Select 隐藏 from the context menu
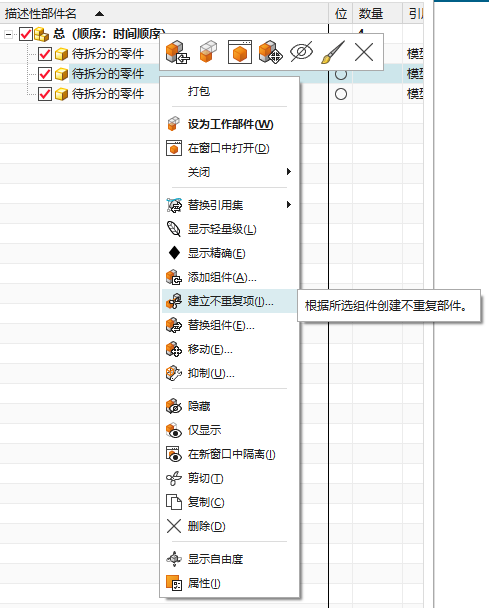Viewport: 489px width, 608px height. 230,406
